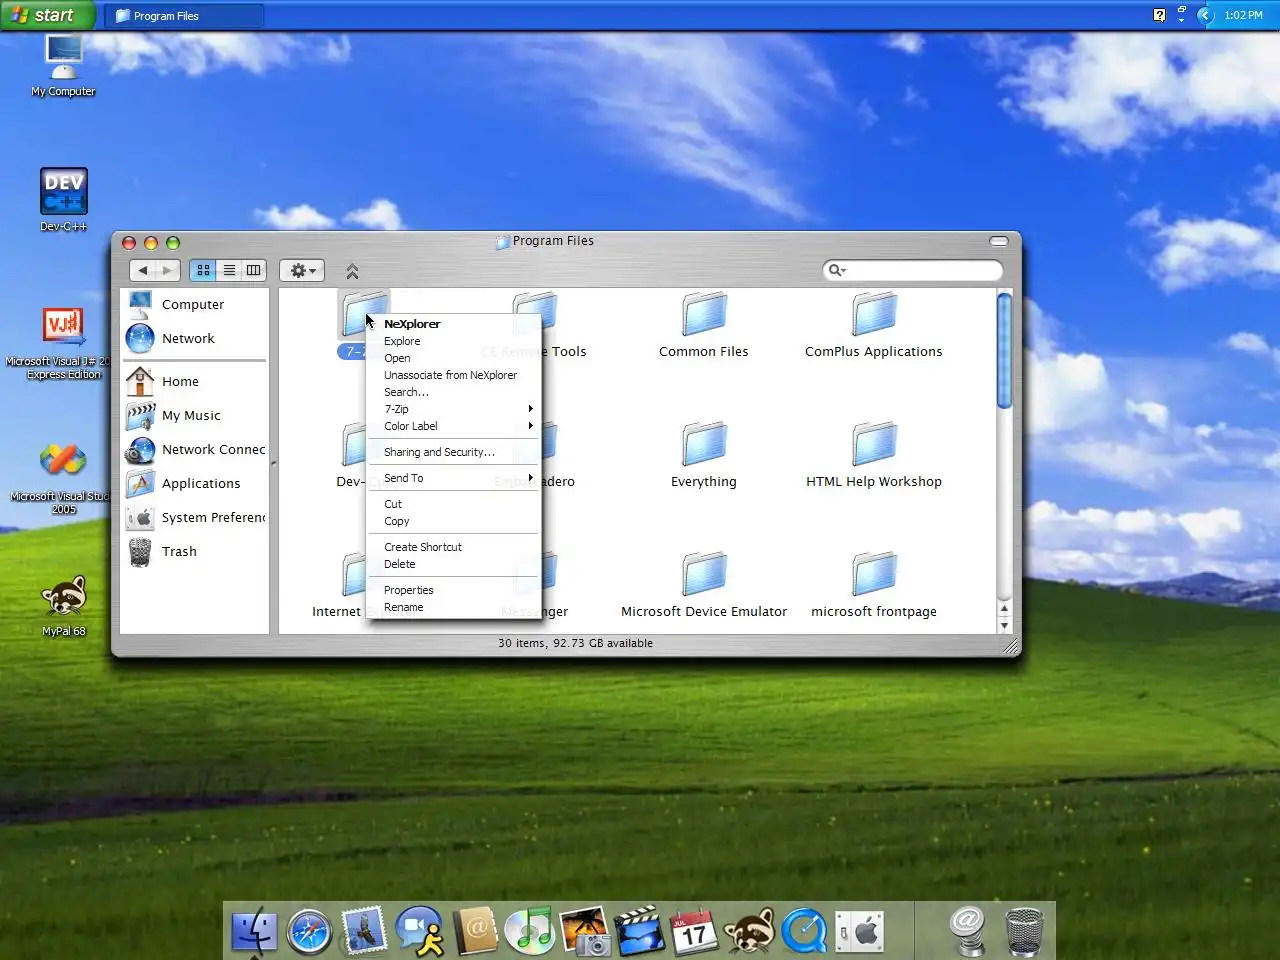
Task: Toggle toolbar with the pill button
Action: 999,241
